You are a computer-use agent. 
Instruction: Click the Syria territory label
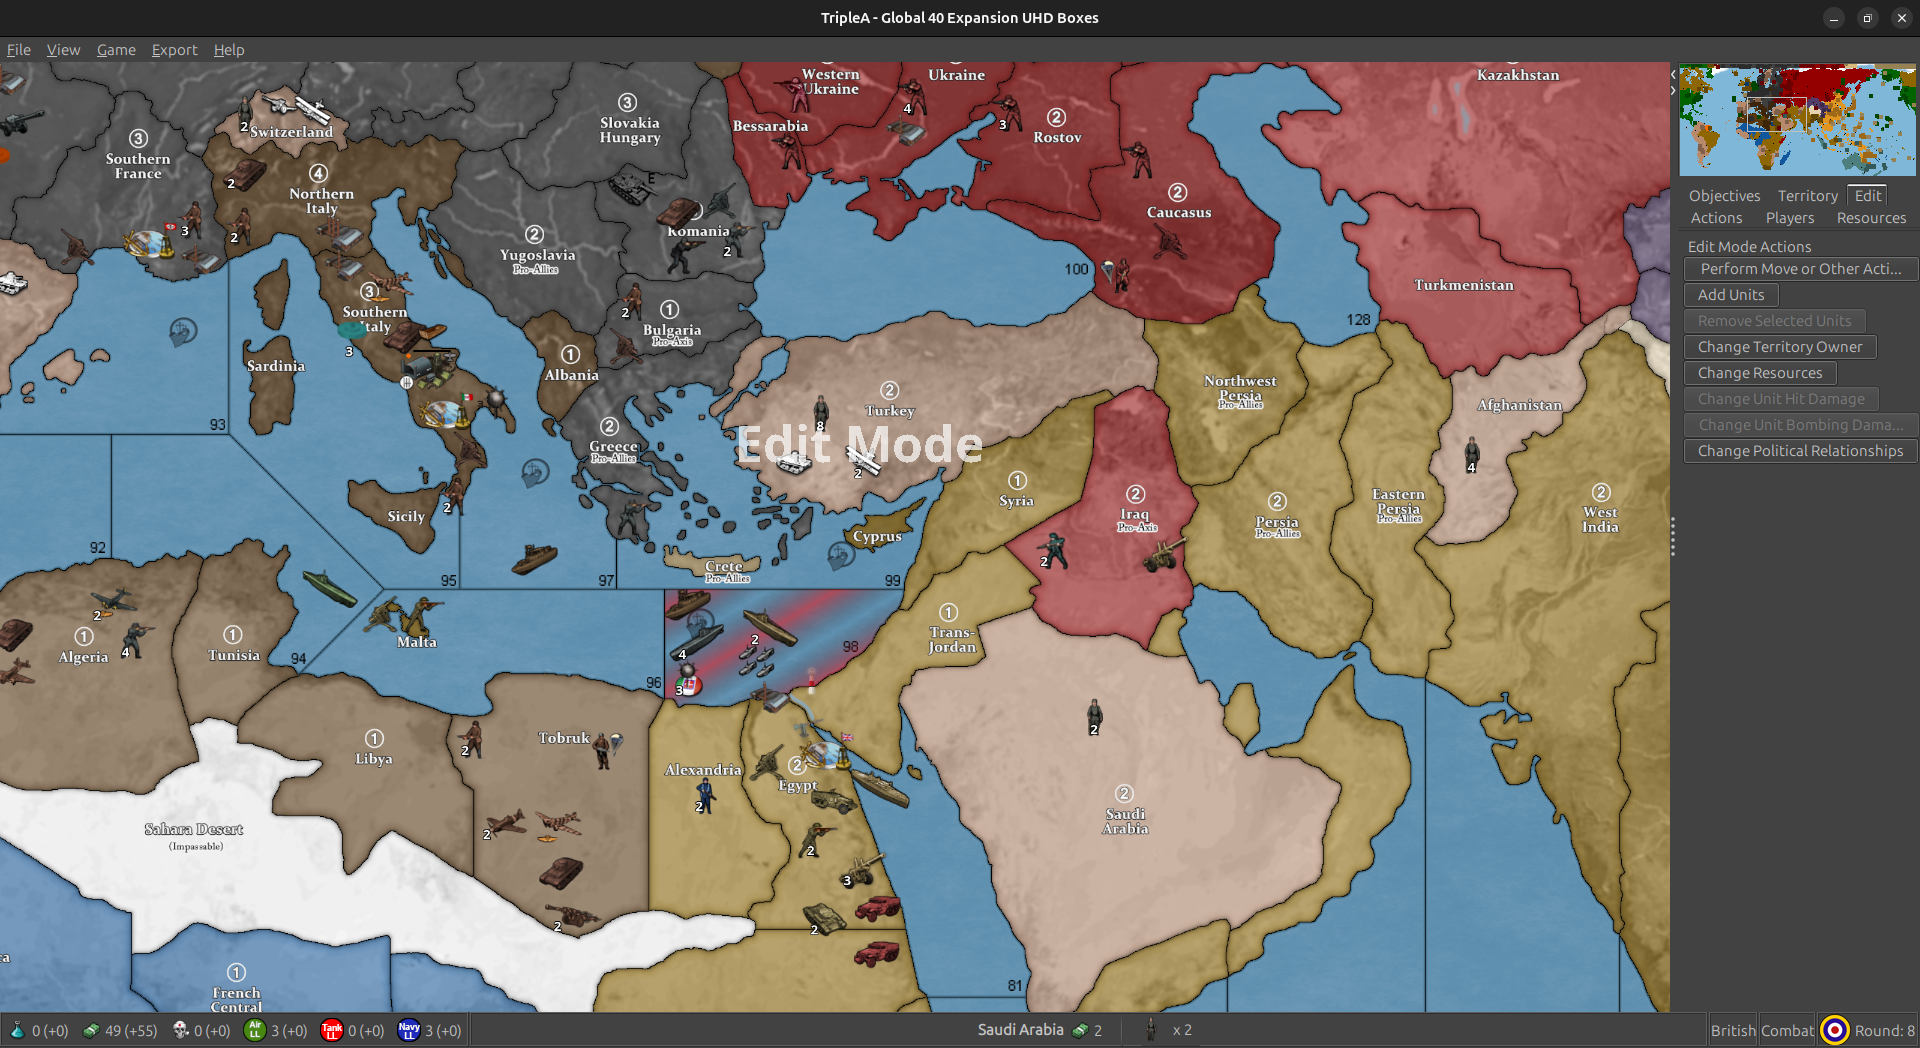[1016, 501]
